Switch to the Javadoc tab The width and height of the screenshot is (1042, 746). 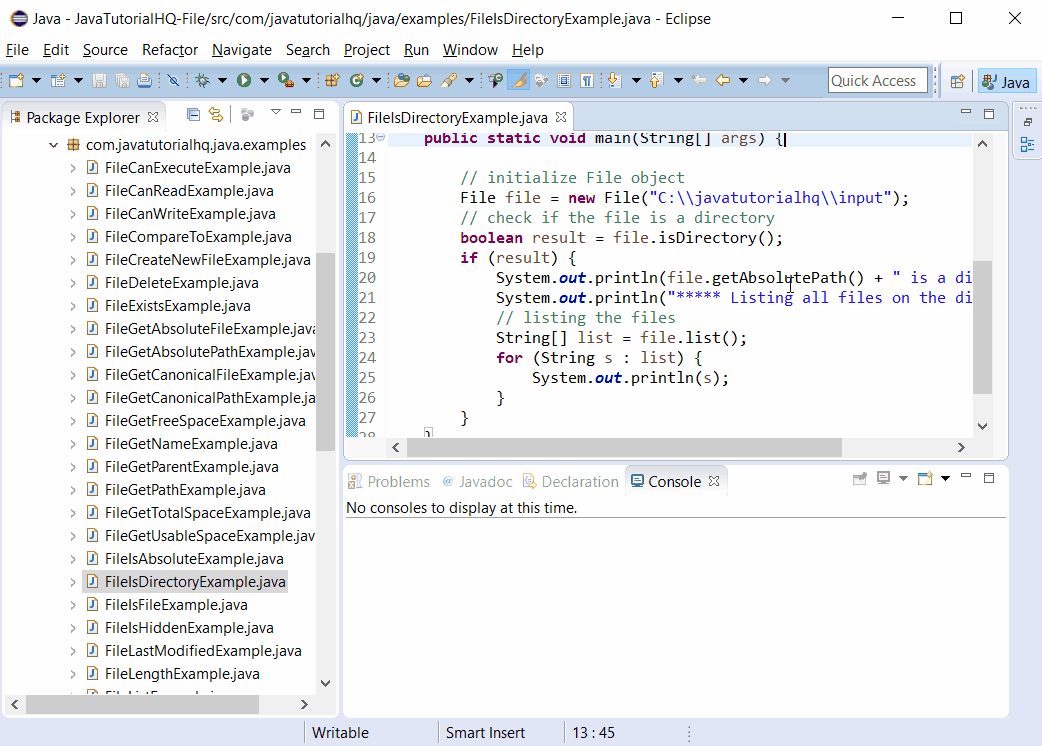tap(478, 482)
